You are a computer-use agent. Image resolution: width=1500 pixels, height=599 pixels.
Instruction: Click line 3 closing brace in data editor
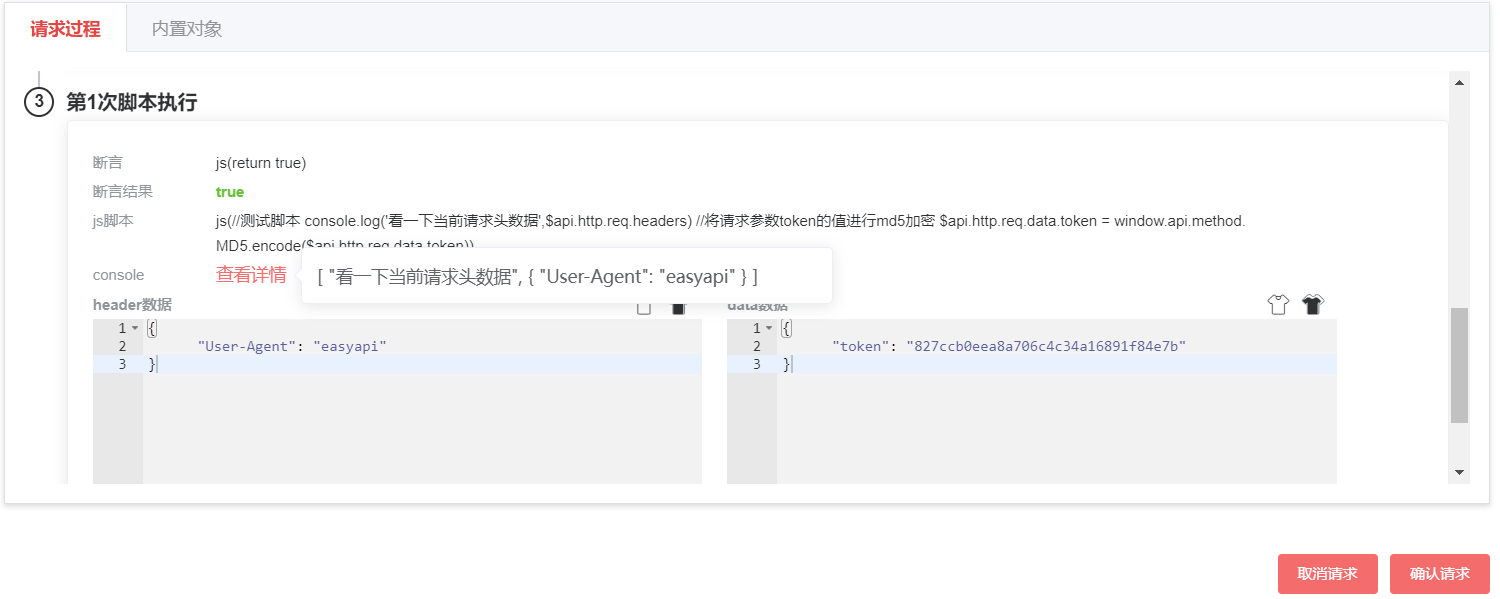tap(786, 364)
